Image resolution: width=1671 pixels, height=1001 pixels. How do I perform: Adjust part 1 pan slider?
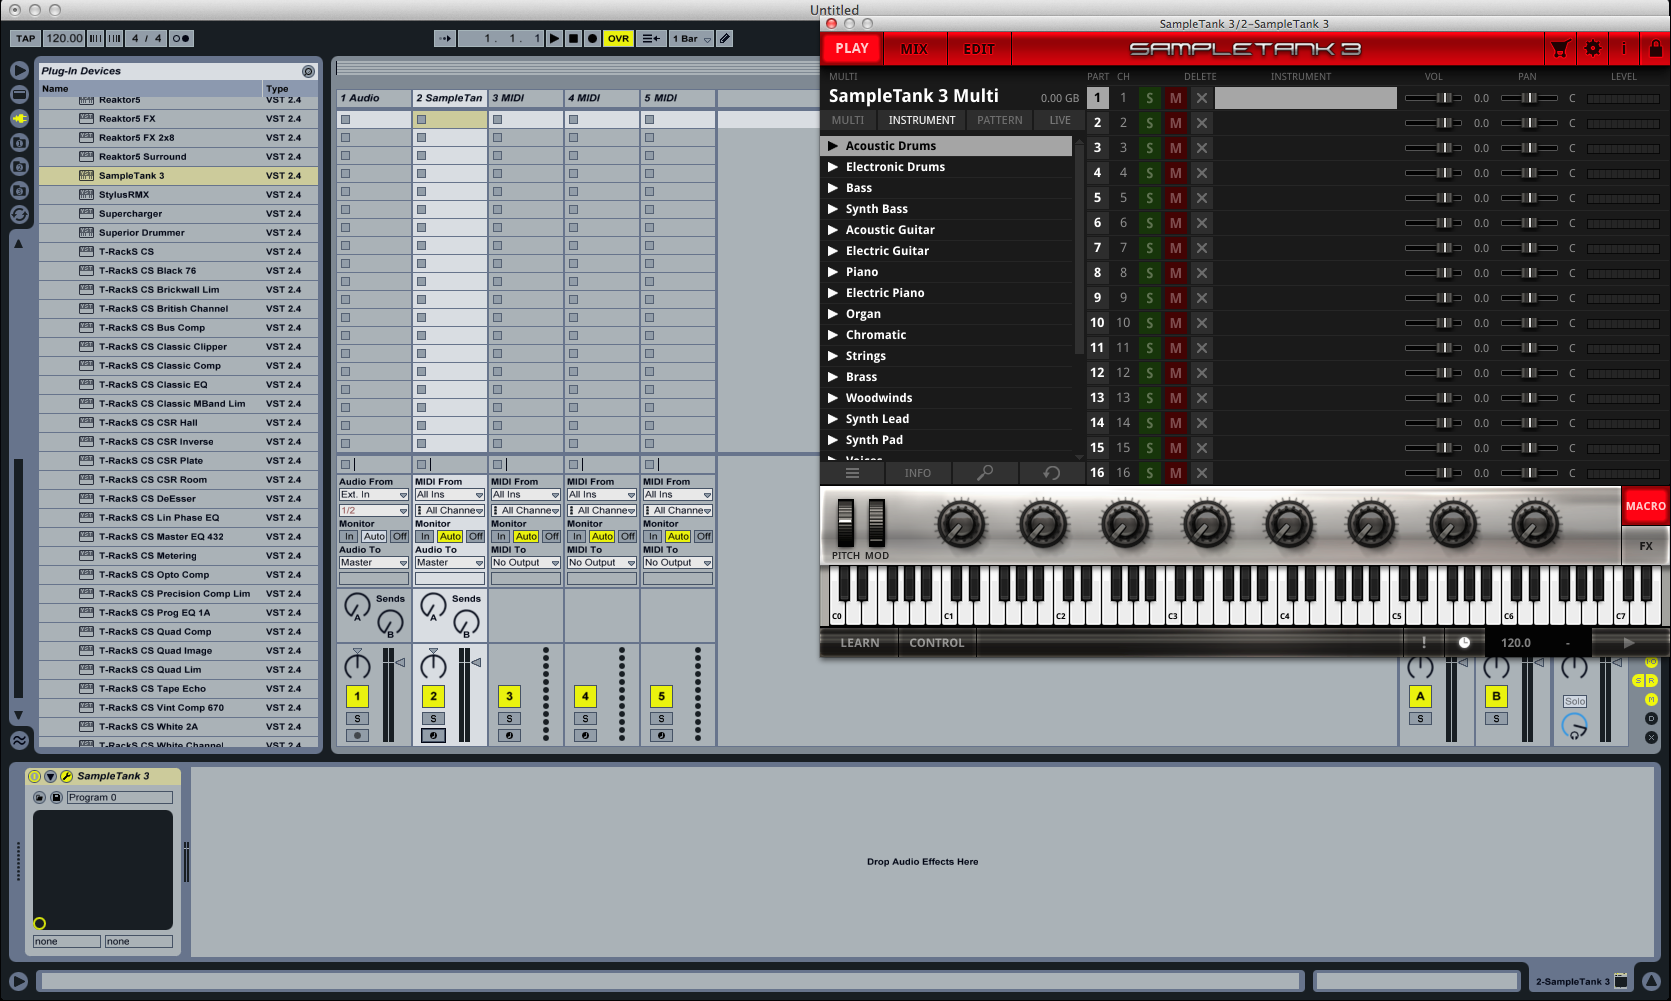(1528, 98)
